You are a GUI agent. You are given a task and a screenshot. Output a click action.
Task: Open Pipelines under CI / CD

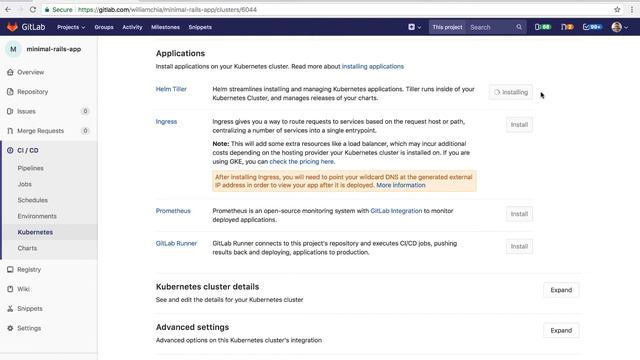tap(31, 168)
